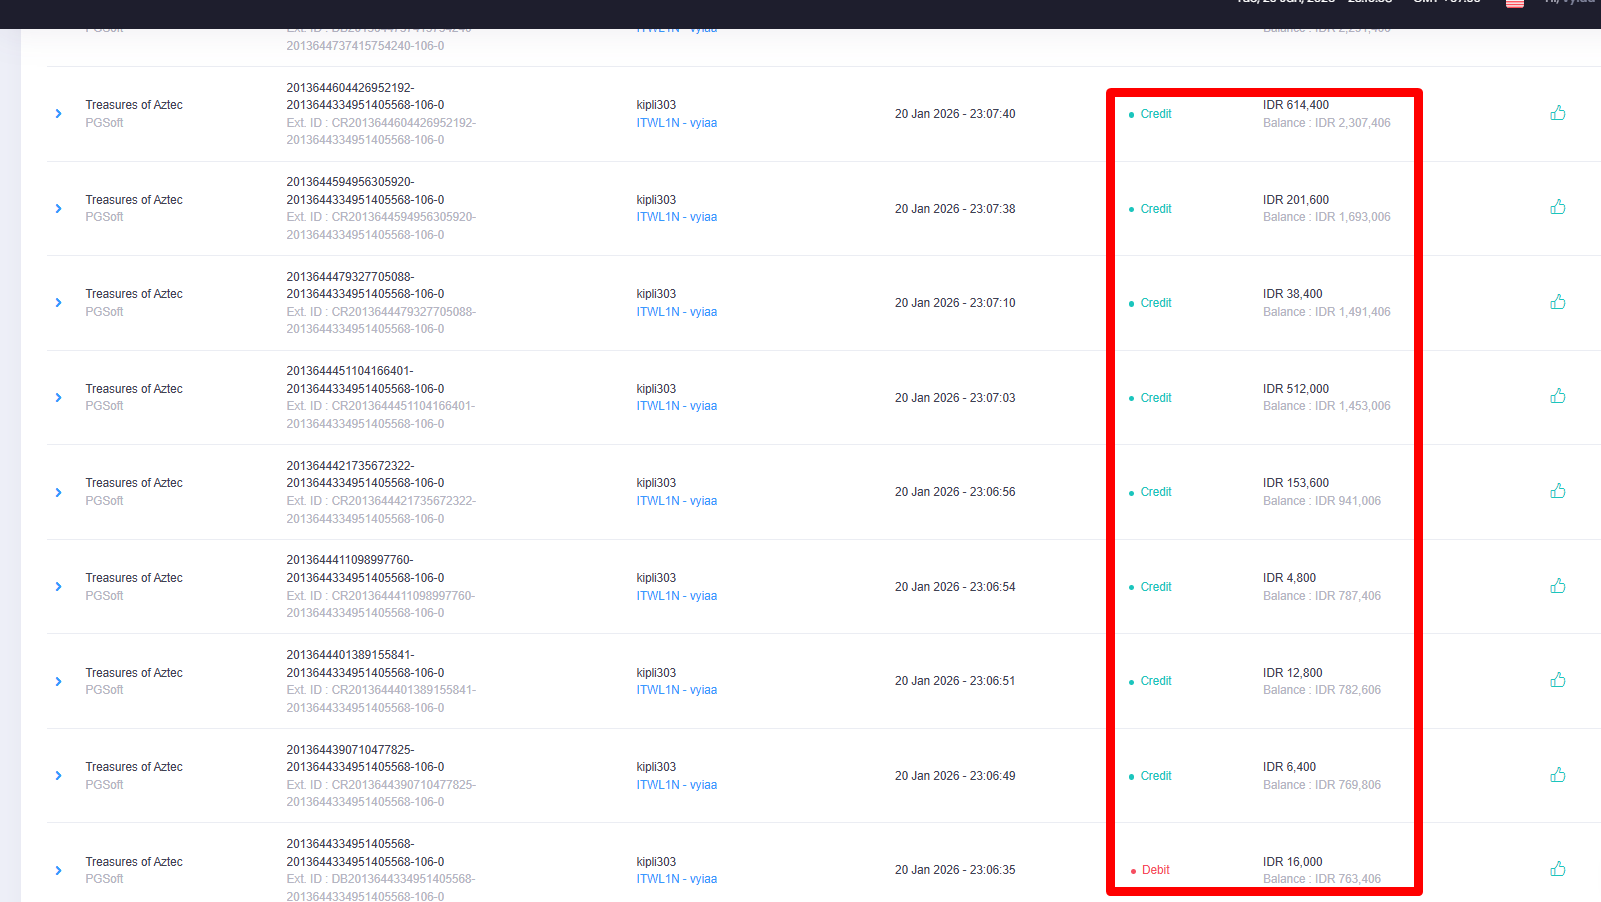Click the amount IDR 512,000
1601x902 pixels.
(1296, 389)
